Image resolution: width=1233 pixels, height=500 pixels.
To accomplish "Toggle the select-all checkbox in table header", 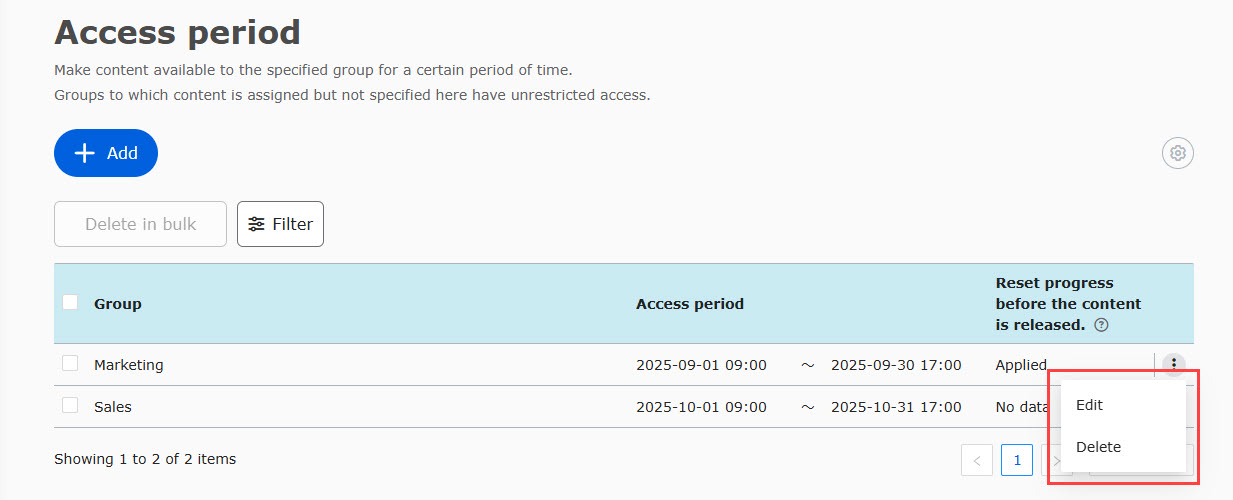I will tap(70, 302).
